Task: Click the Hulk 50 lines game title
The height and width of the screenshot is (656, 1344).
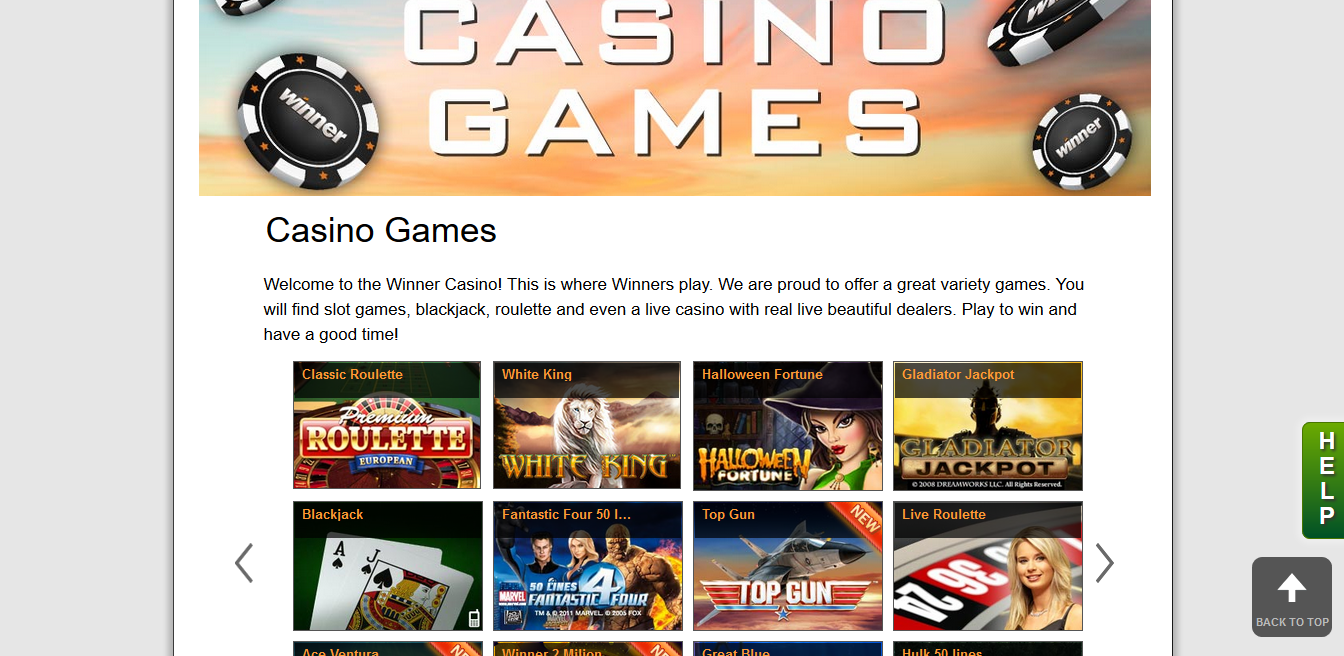Action: 942,651
